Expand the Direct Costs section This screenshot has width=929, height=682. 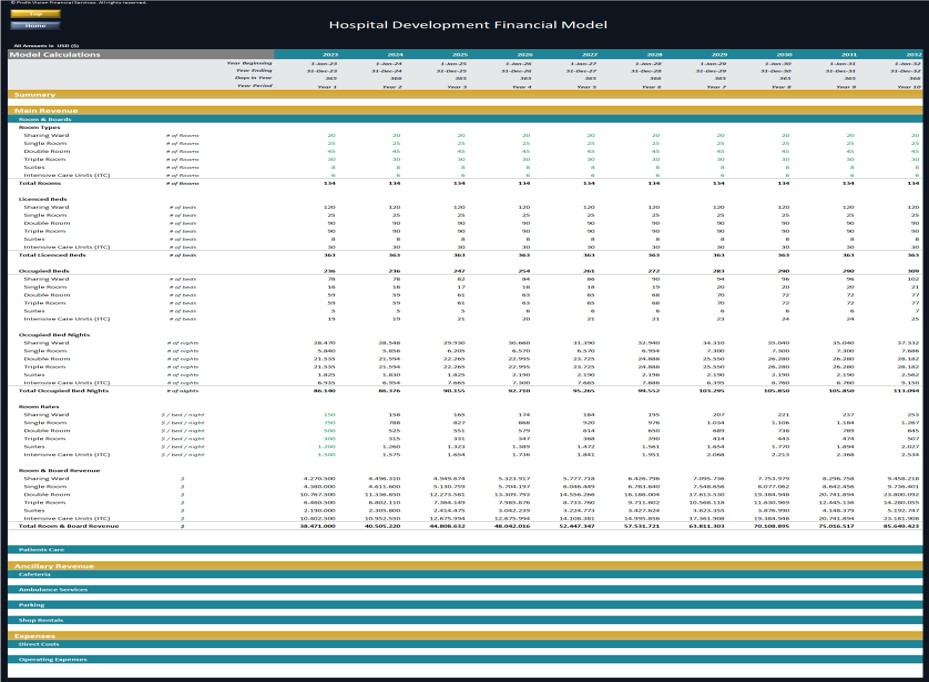[x=39, y=644]
